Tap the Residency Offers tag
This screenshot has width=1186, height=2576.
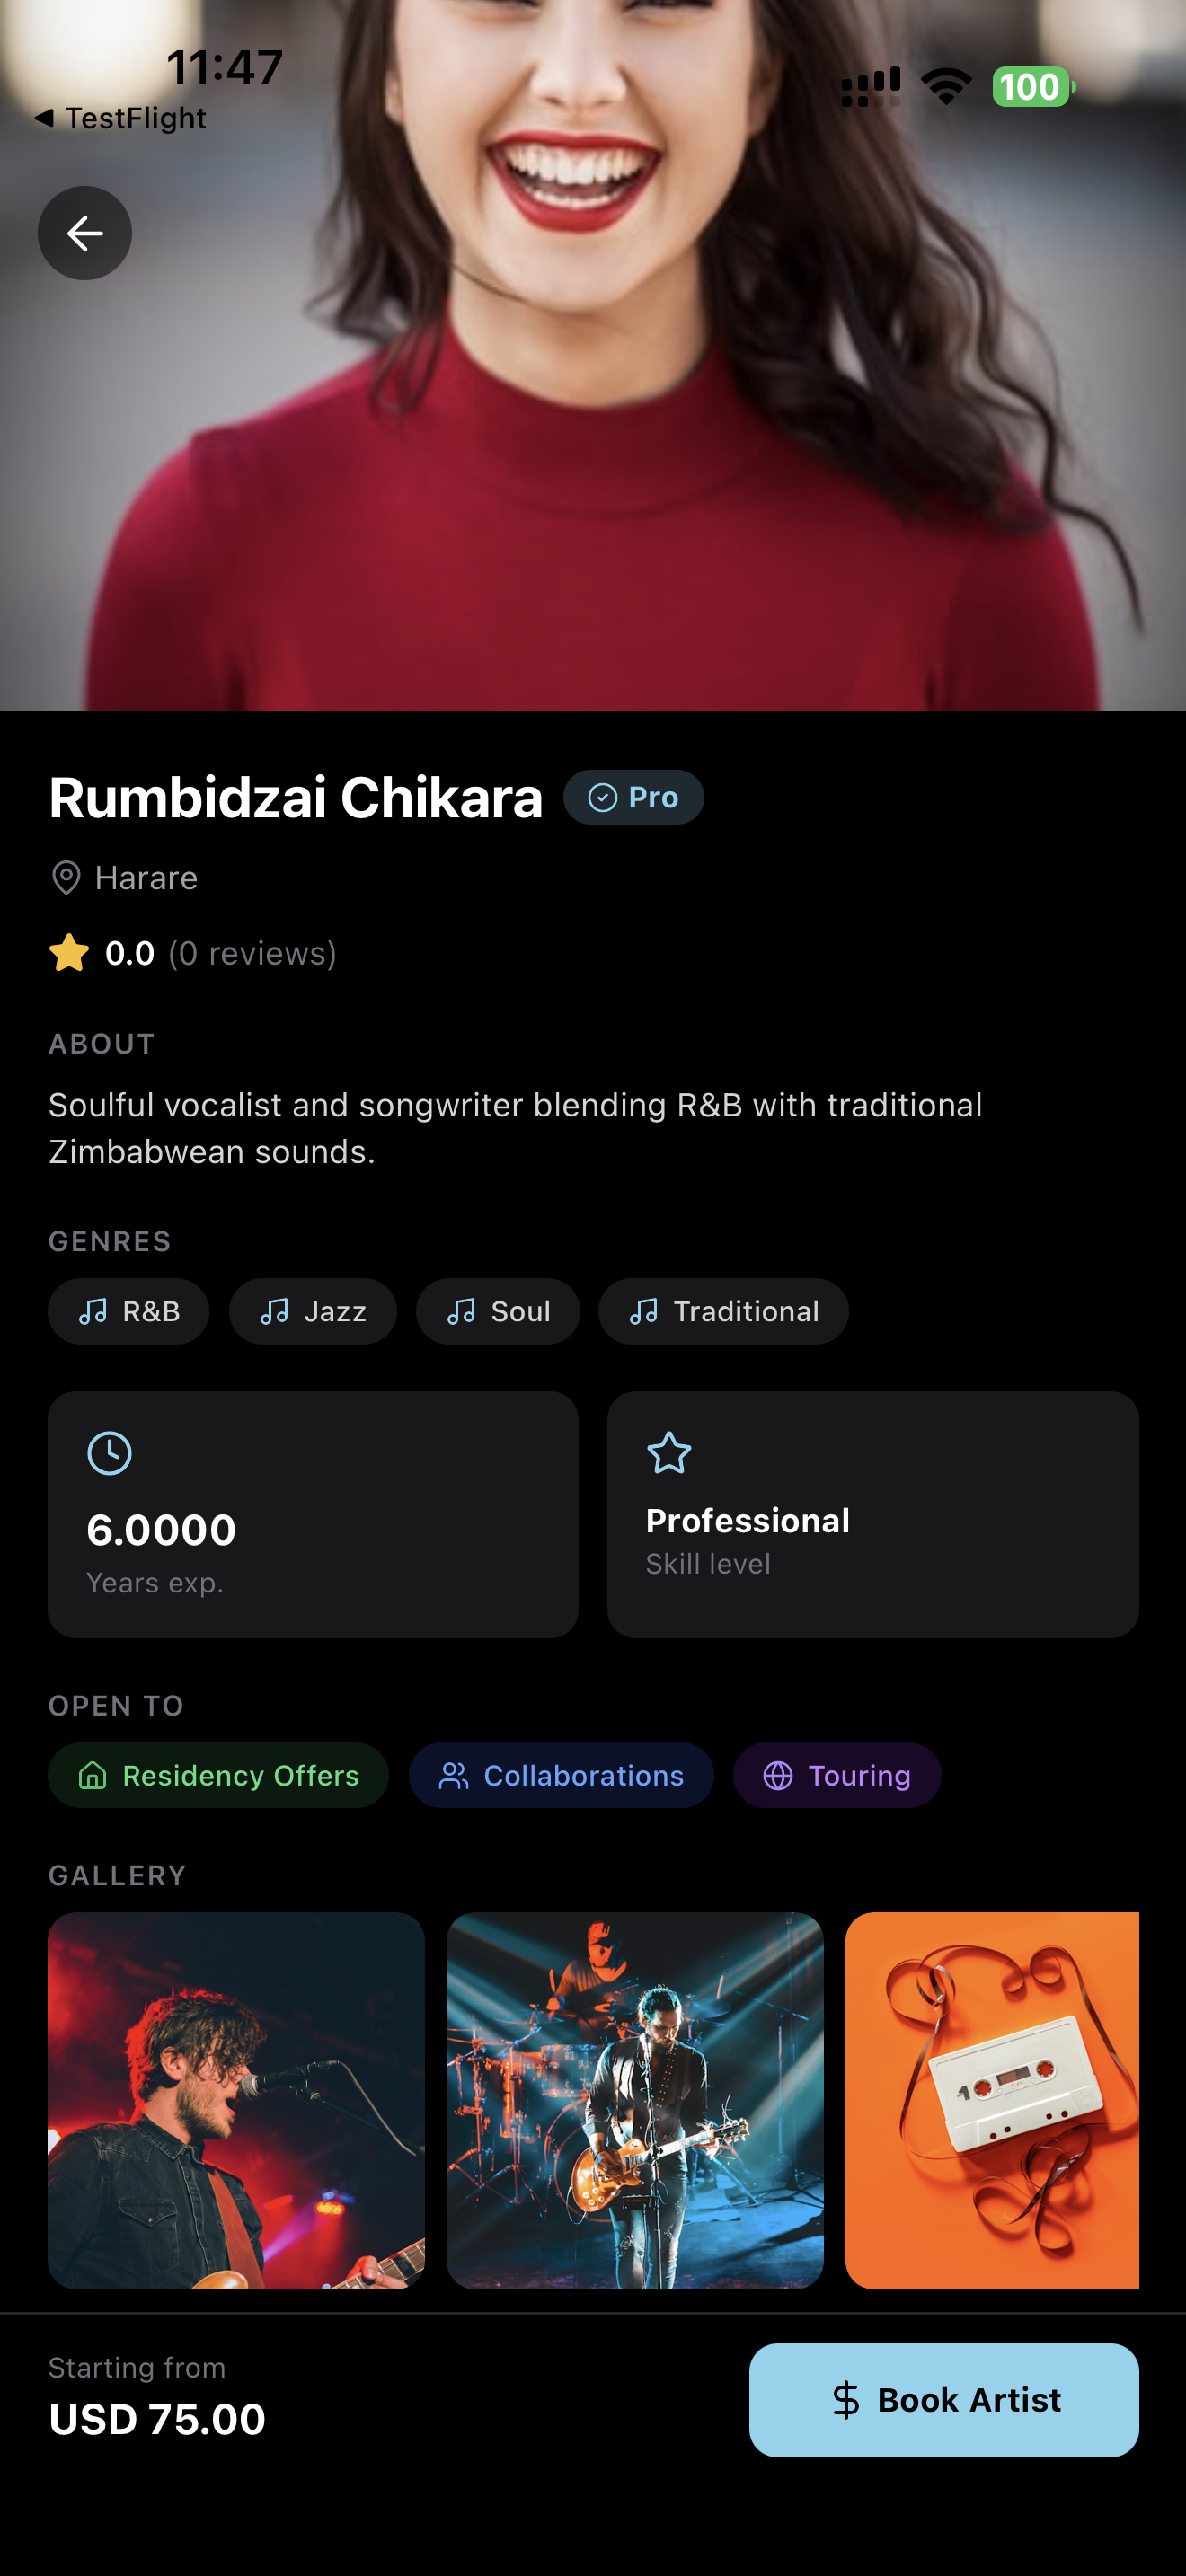[x=218, y=1775]
